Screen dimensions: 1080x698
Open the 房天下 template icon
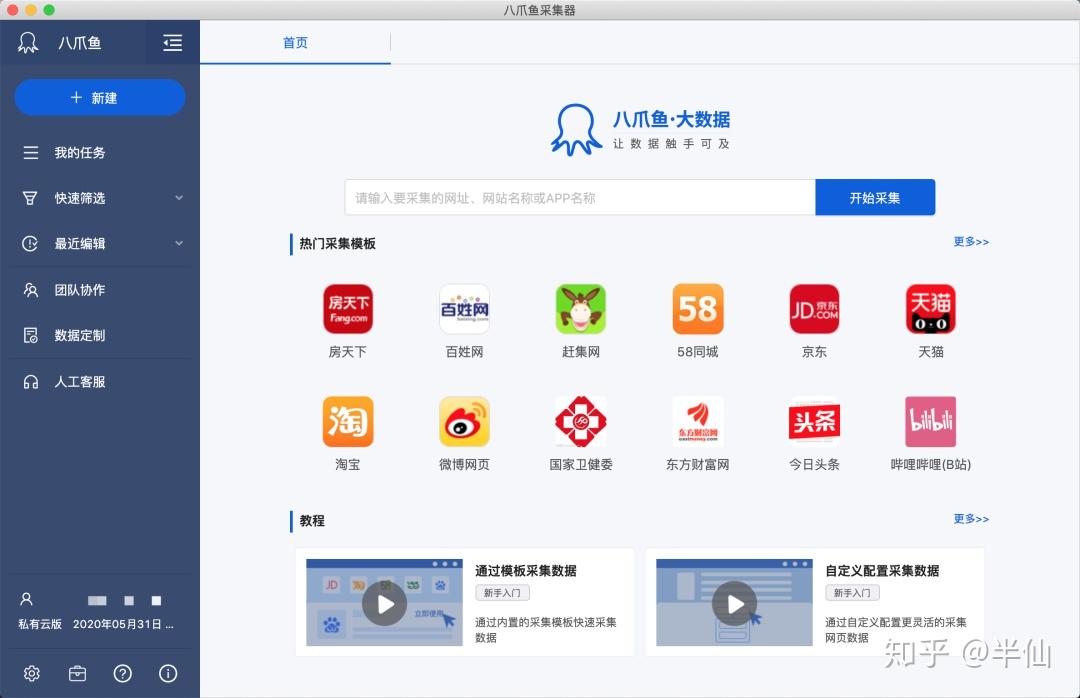coord(348,309)
